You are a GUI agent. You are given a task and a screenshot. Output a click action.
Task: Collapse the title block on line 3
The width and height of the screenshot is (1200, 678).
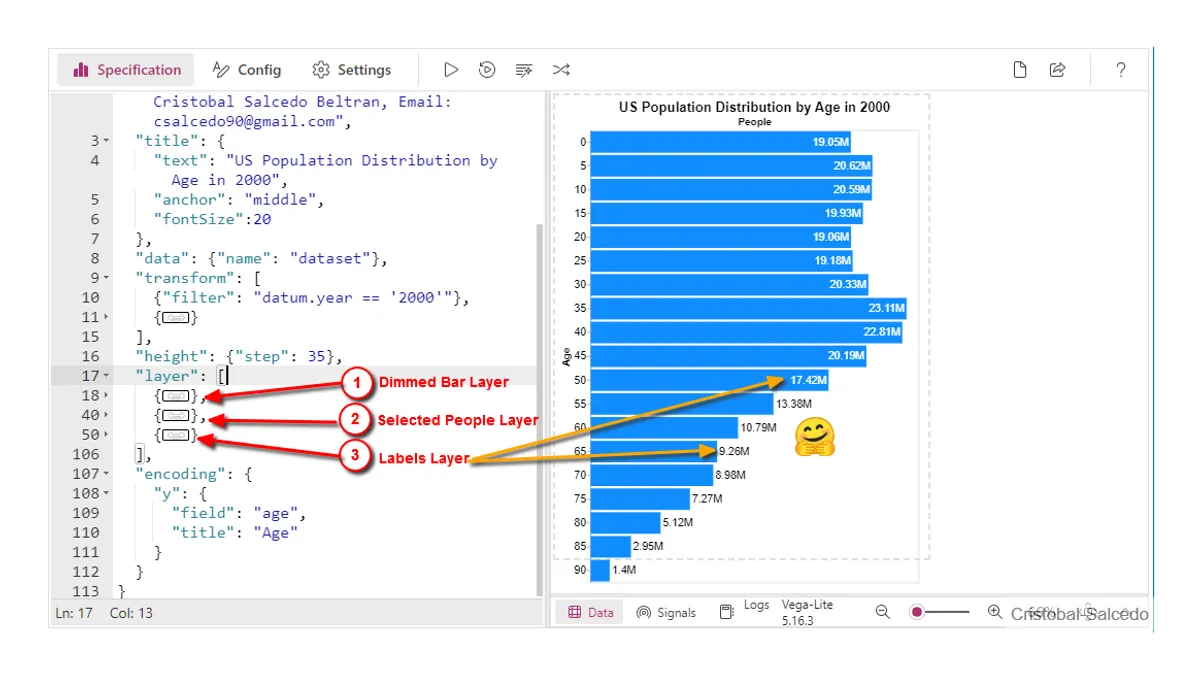click(x=104, y=140)
